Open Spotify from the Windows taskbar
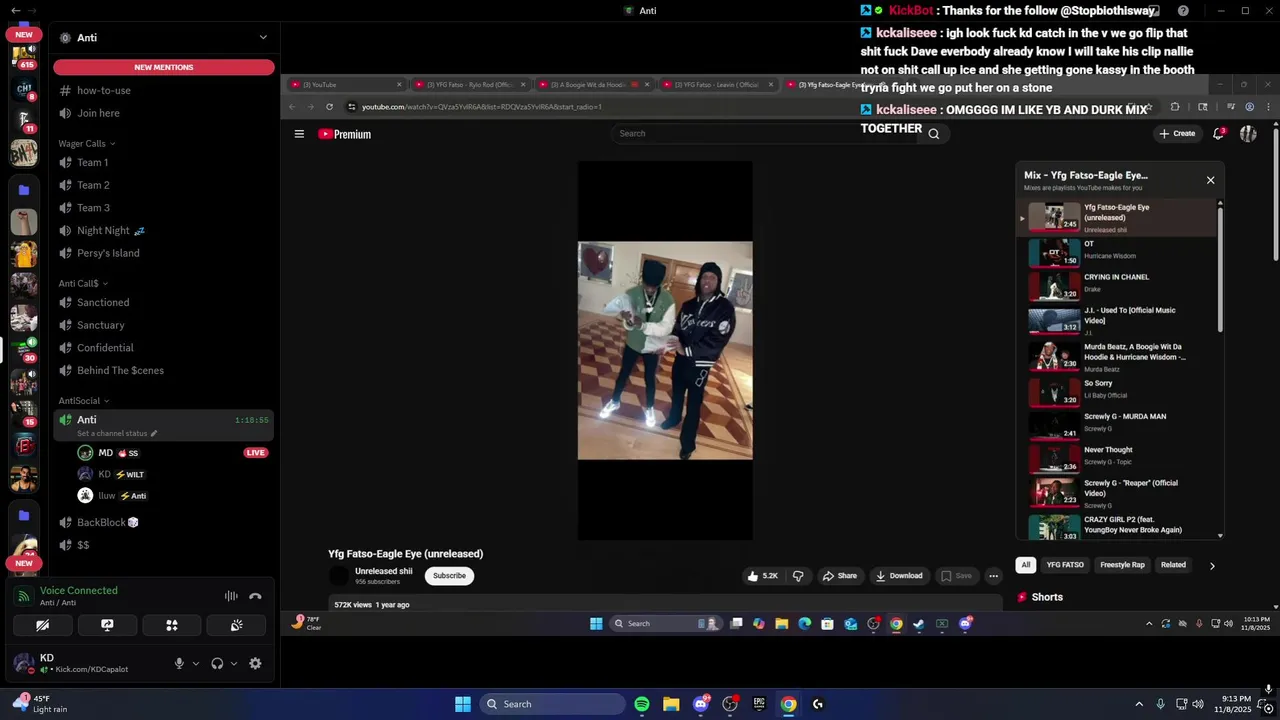 [642, 704]
